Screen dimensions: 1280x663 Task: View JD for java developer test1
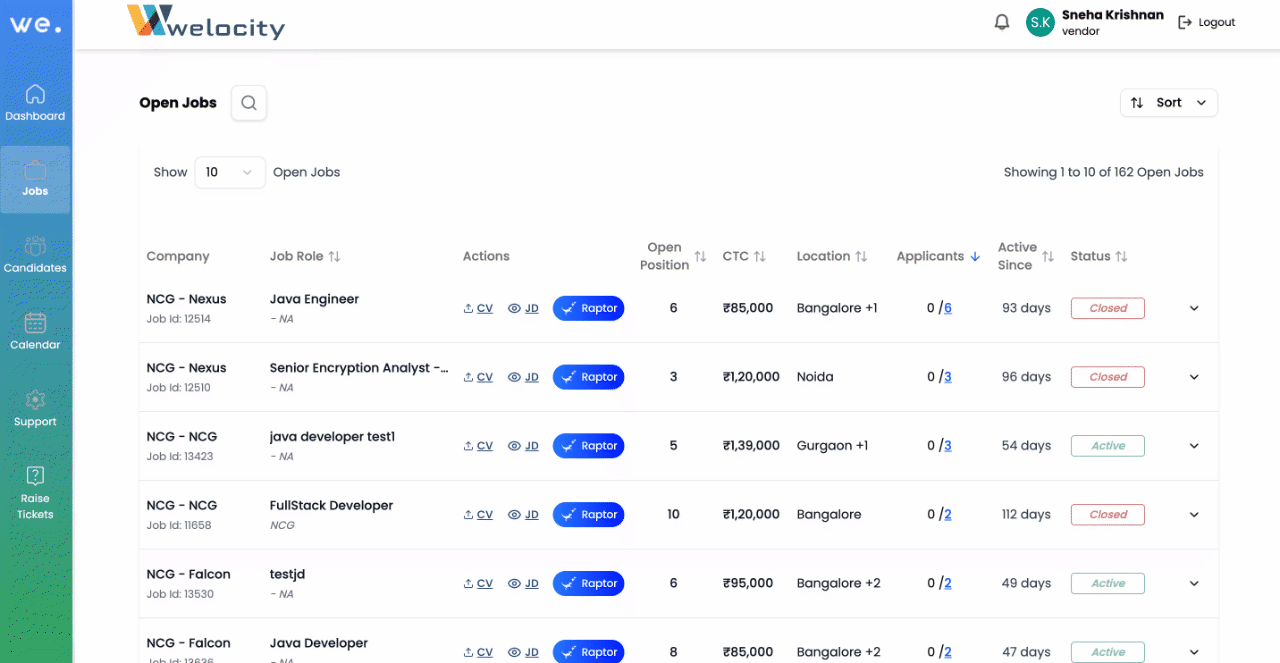[x=523, y=446]
